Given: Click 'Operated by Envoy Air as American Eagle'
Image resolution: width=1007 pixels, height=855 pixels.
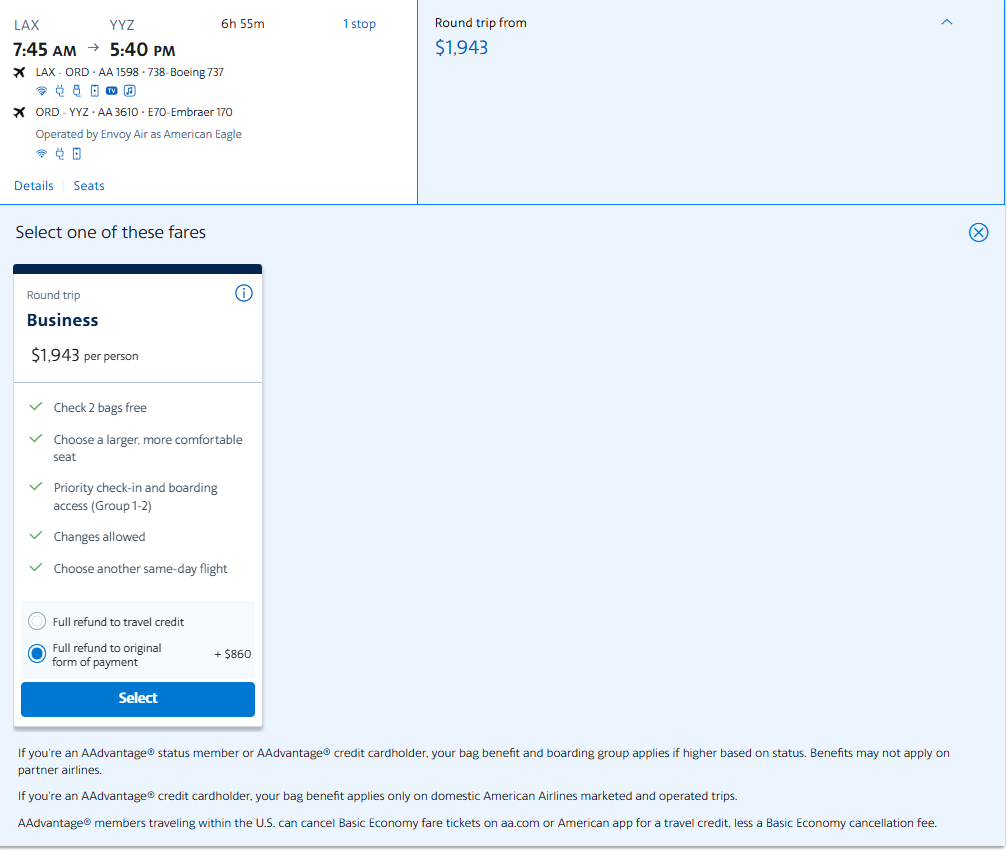Looking at the screenshot, I should point(139,134).
